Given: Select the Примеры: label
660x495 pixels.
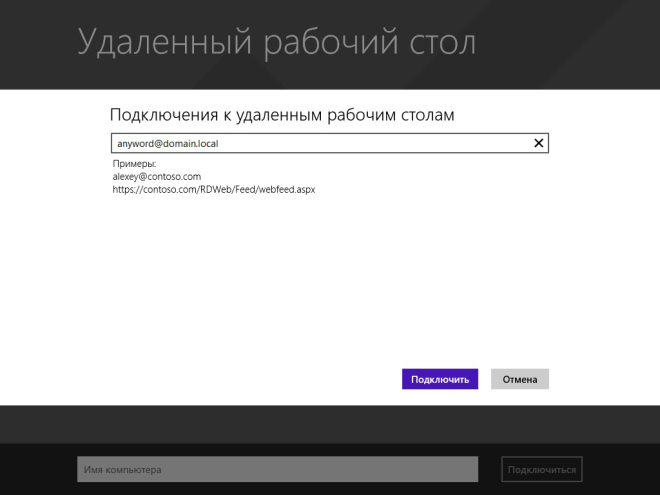Looking at the screenshot, I should [135, 163].
